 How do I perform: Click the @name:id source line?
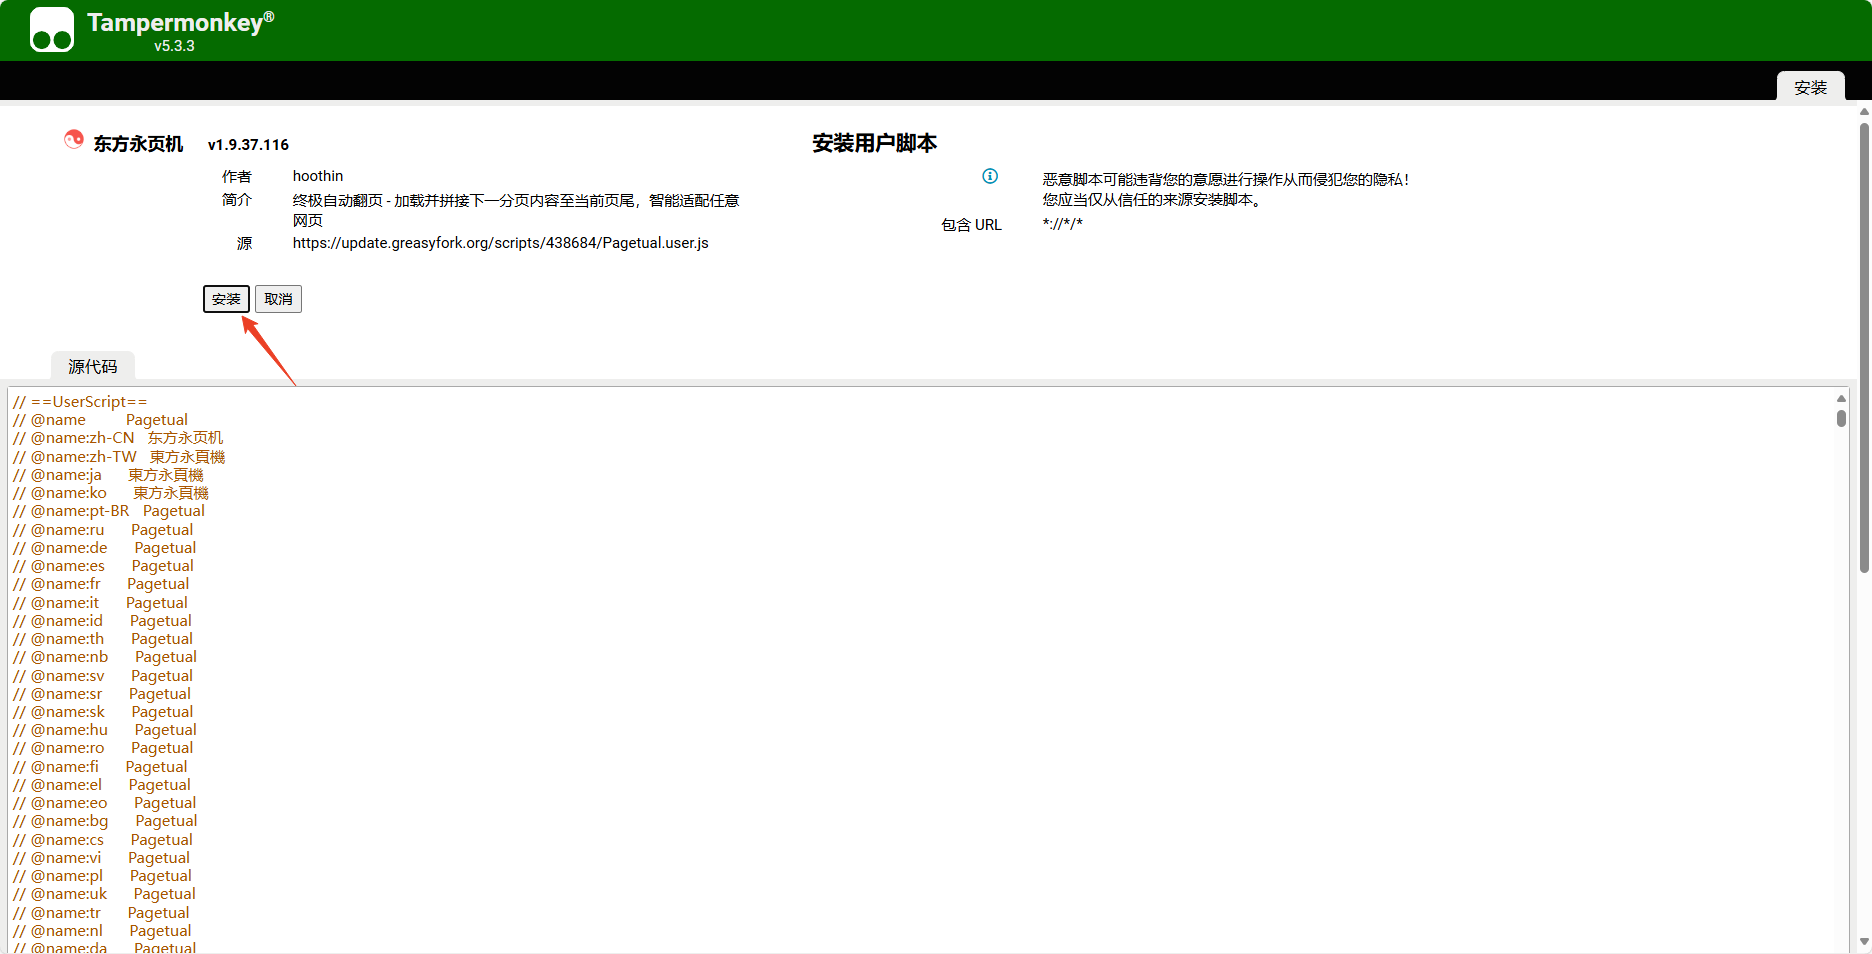(102, 621)
